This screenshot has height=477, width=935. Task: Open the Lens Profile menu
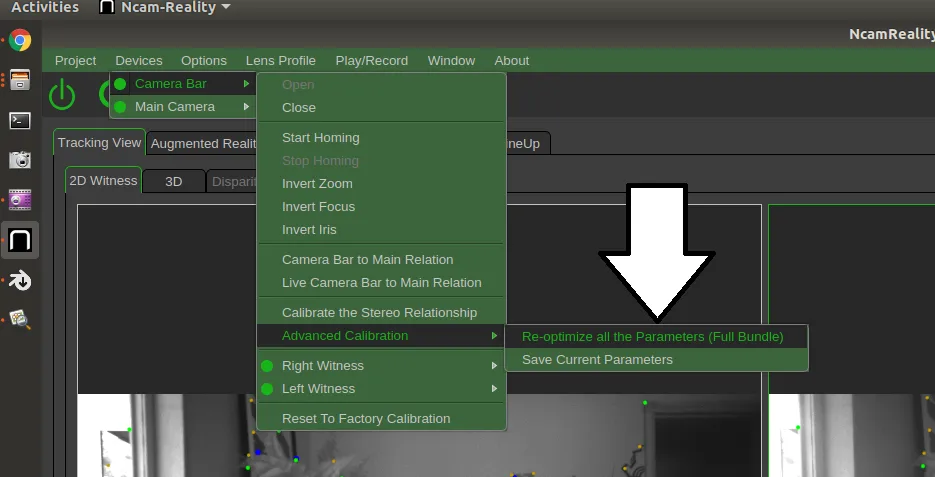pyautogui.click(x=281, y=61)
